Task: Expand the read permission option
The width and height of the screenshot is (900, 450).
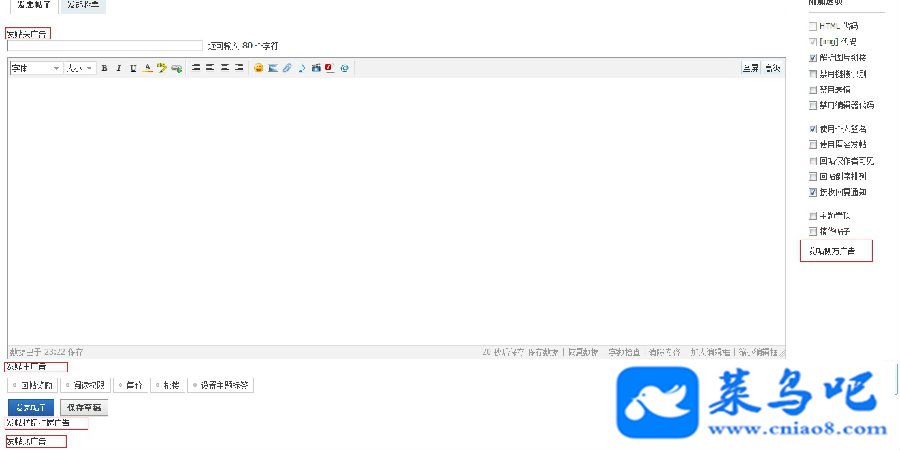Action: [86, 385]
